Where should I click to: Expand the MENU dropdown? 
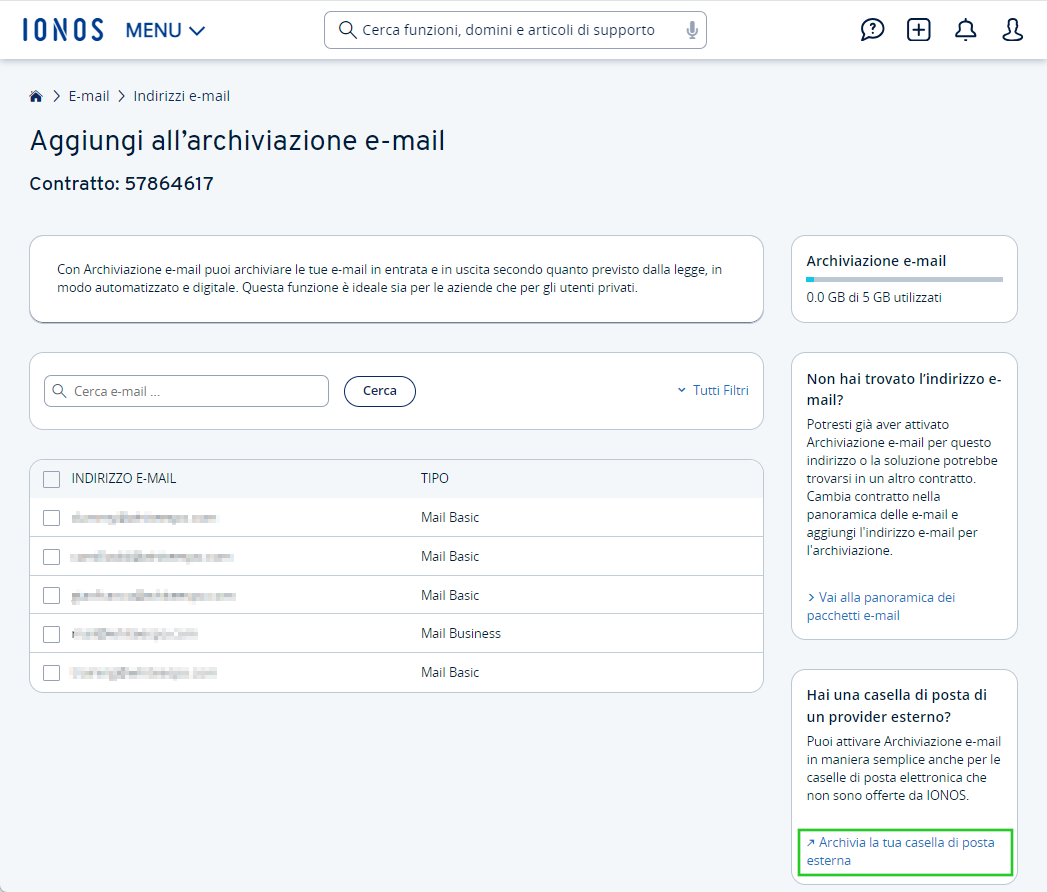165,31
